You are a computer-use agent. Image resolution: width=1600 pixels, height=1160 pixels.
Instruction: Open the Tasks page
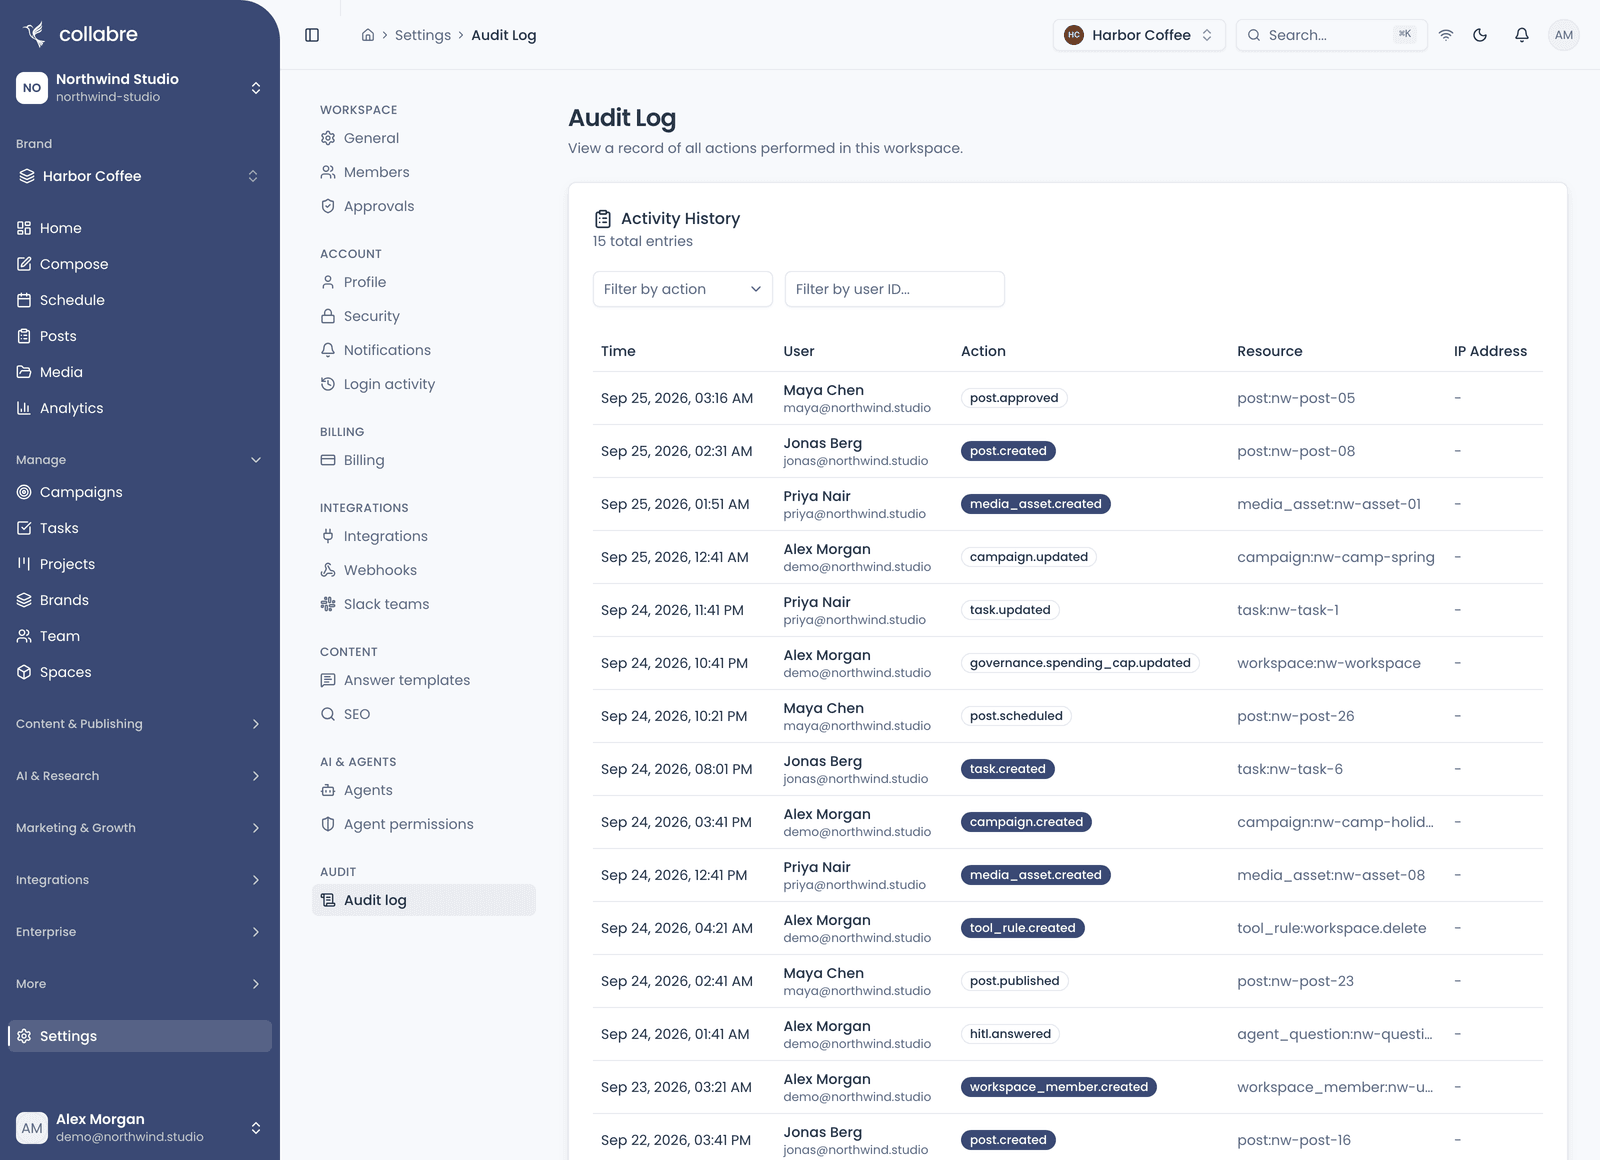point(140,528)
